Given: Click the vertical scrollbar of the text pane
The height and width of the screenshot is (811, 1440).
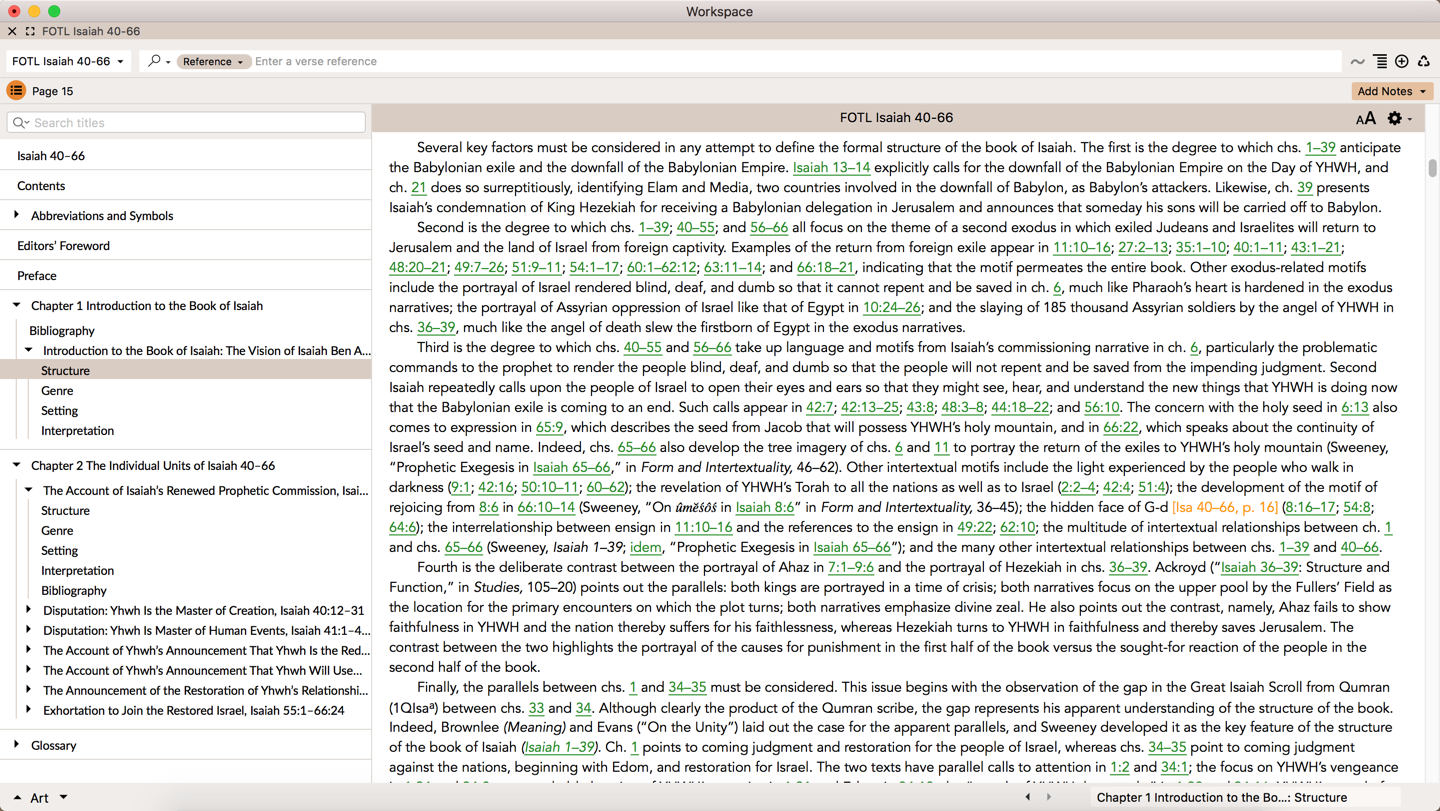Looking at the screenshot, I should (1432, 168).
